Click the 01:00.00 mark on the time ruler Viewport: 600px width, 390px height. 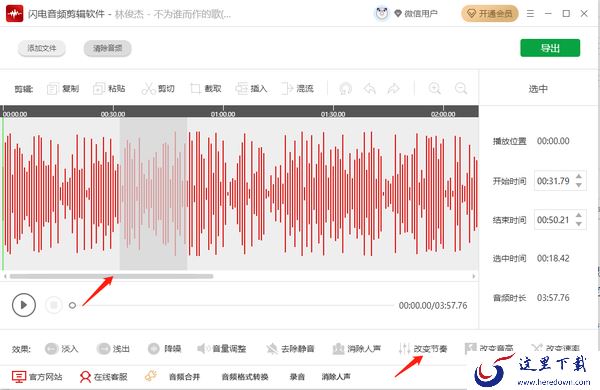(x=223, y=114)
